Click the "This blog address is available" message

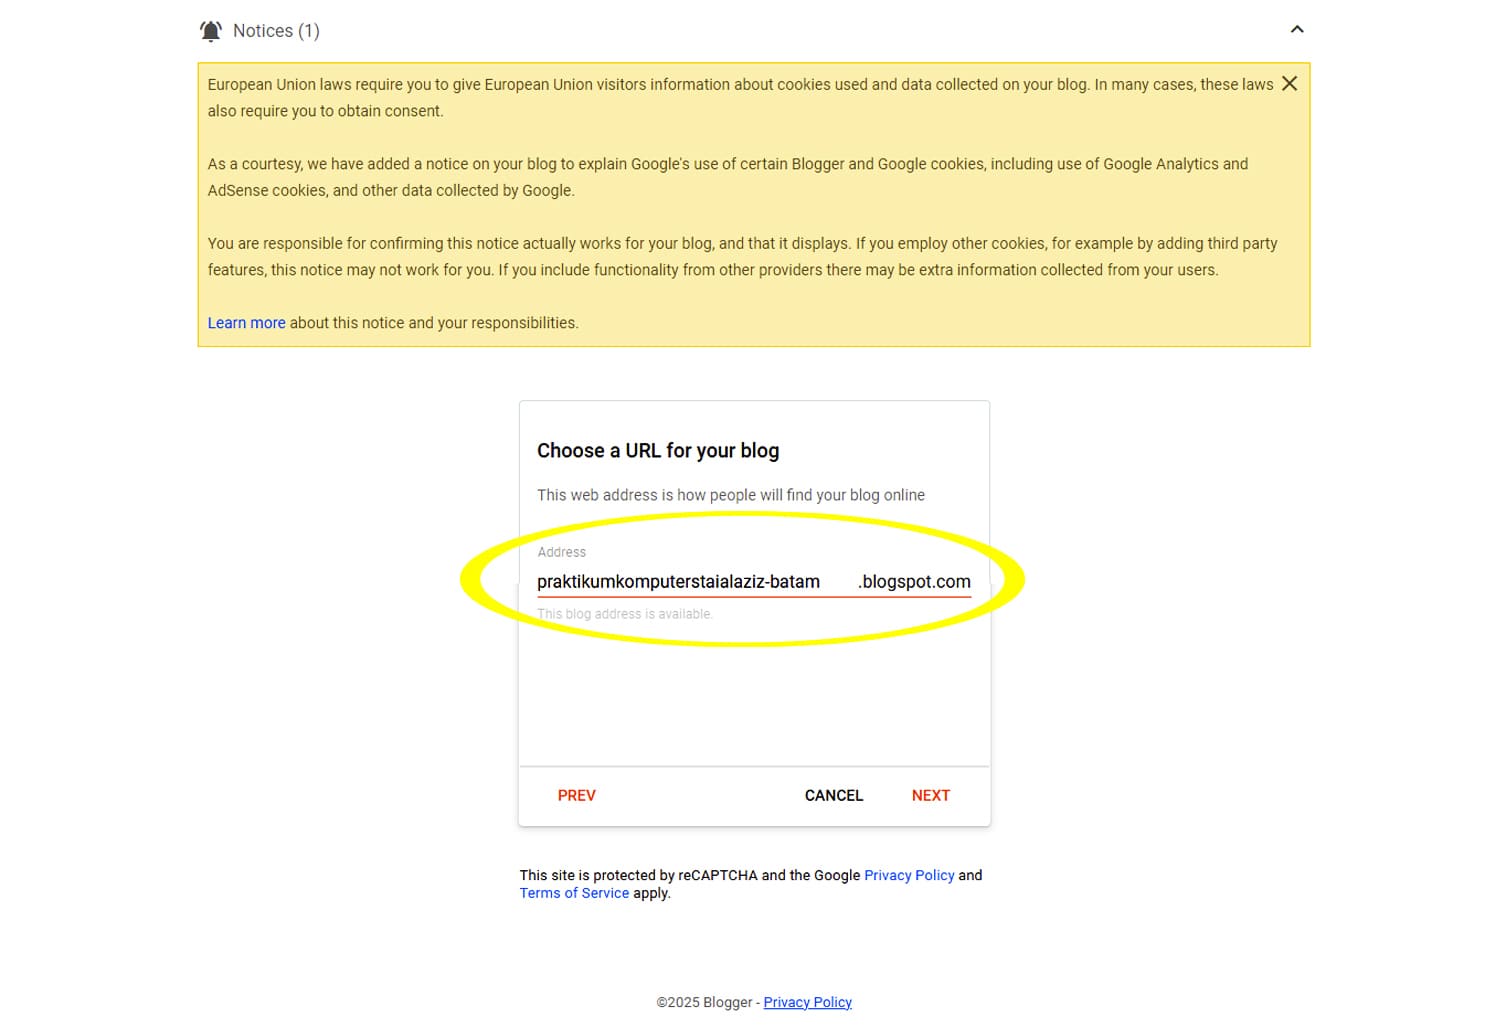pos(625,614)
